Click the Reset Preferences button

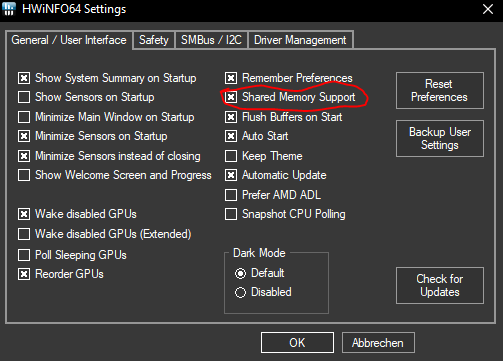coord(440,90)
